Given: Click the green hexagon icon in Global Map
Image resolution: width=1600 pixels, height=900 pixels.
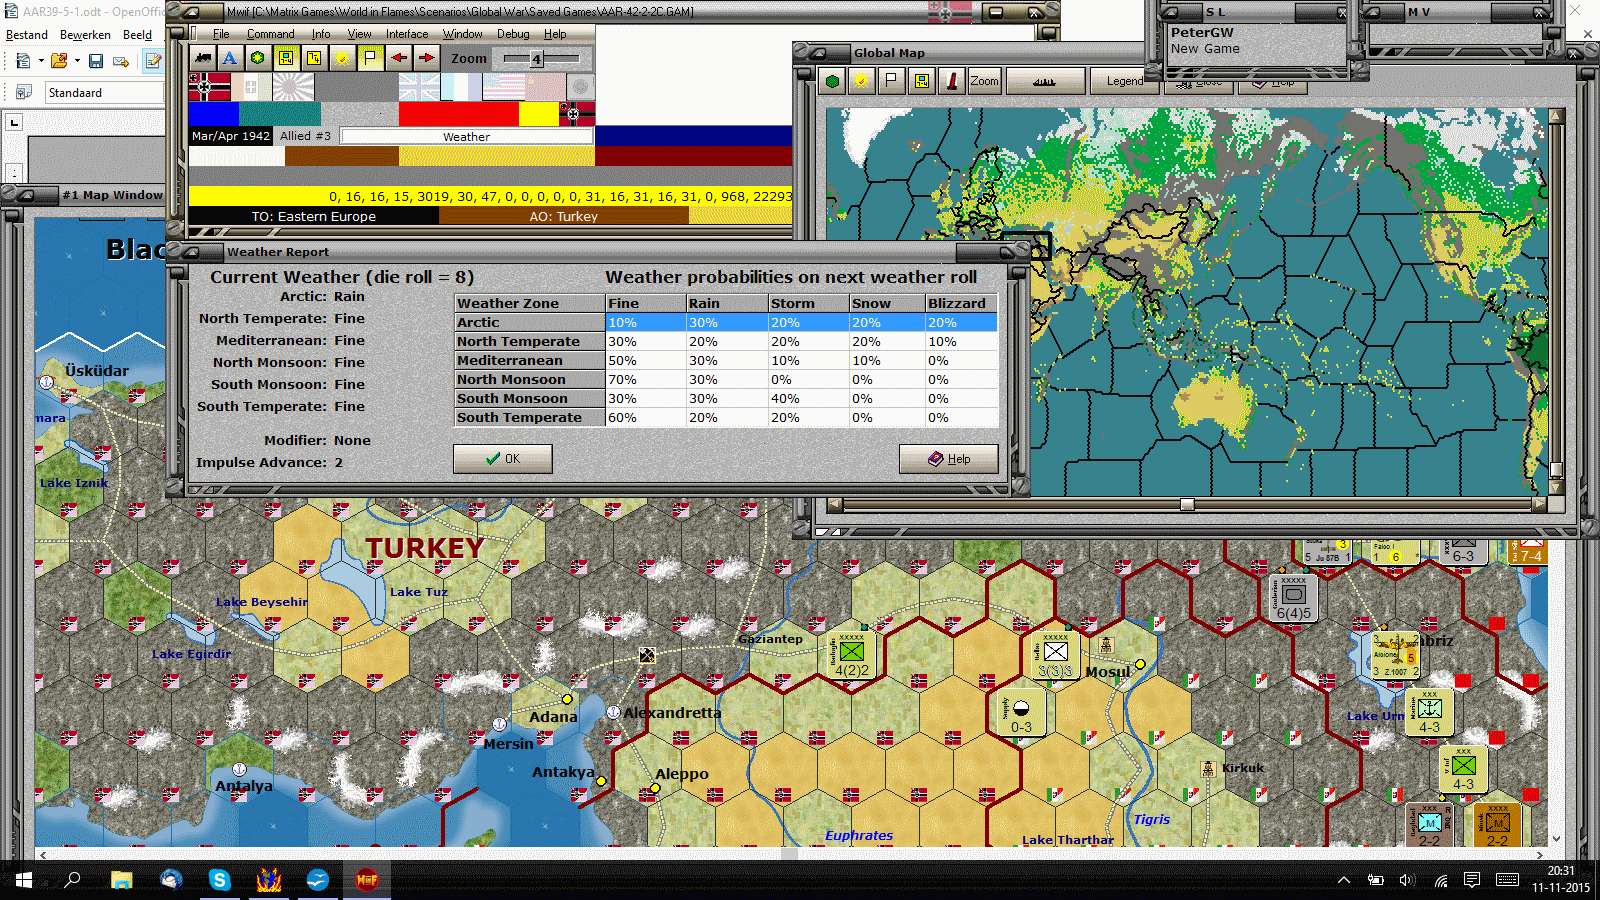Looking at the screenshot, I should [x=832, y=81].
